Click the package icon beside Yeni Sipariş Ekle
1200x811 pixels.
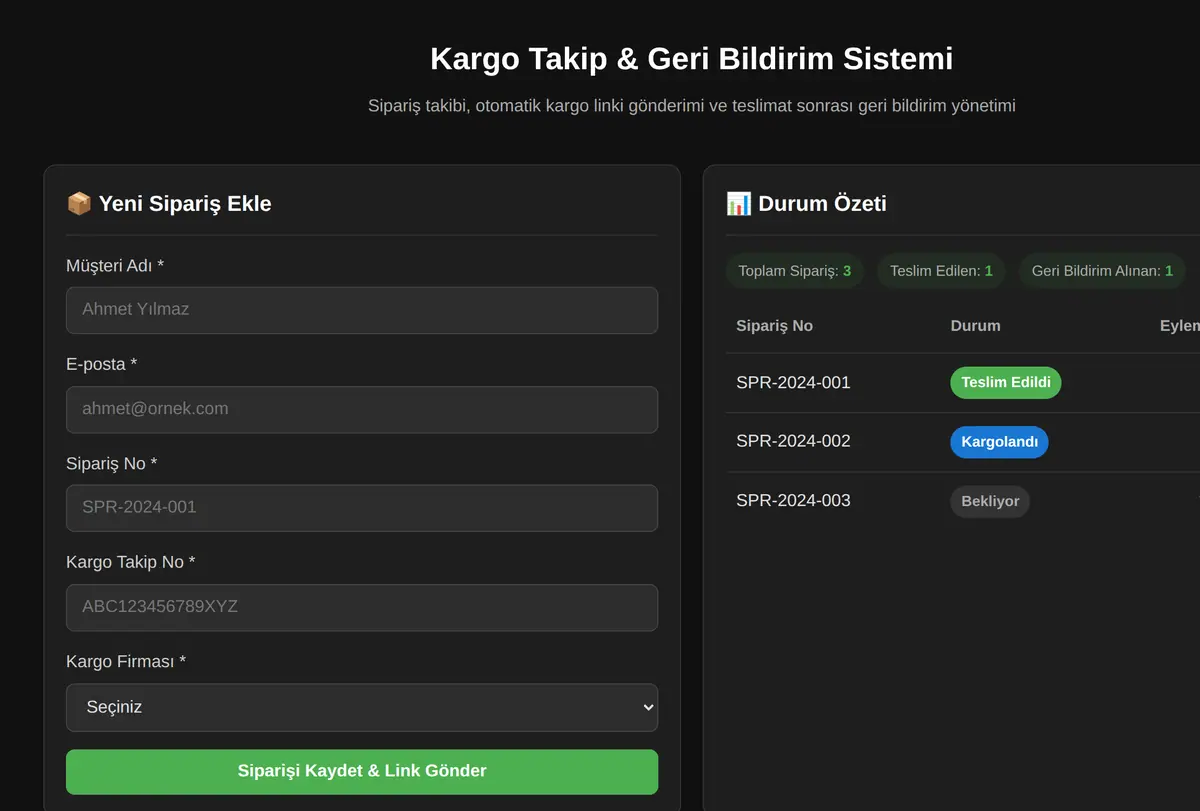79,204
